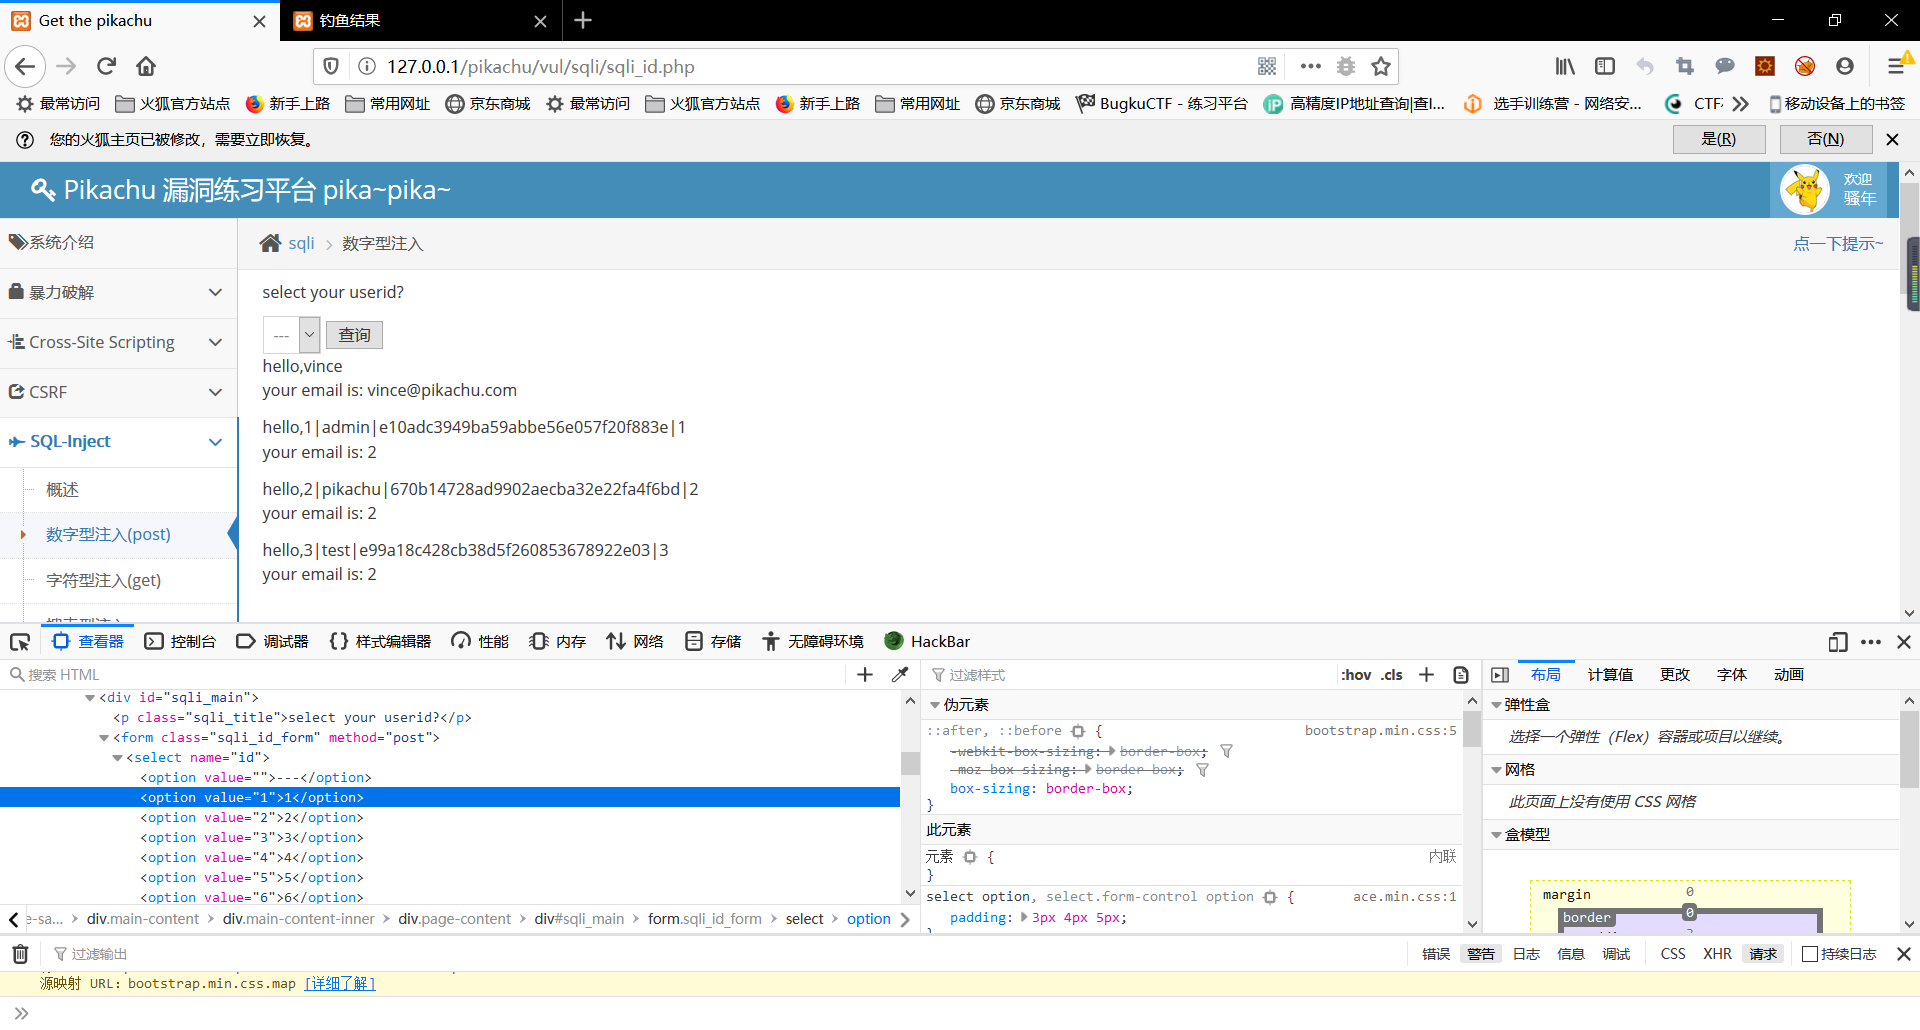Toggle responsive design mode icon
This screenshot has width=1920, height=1030.
tap(1838, 642)
